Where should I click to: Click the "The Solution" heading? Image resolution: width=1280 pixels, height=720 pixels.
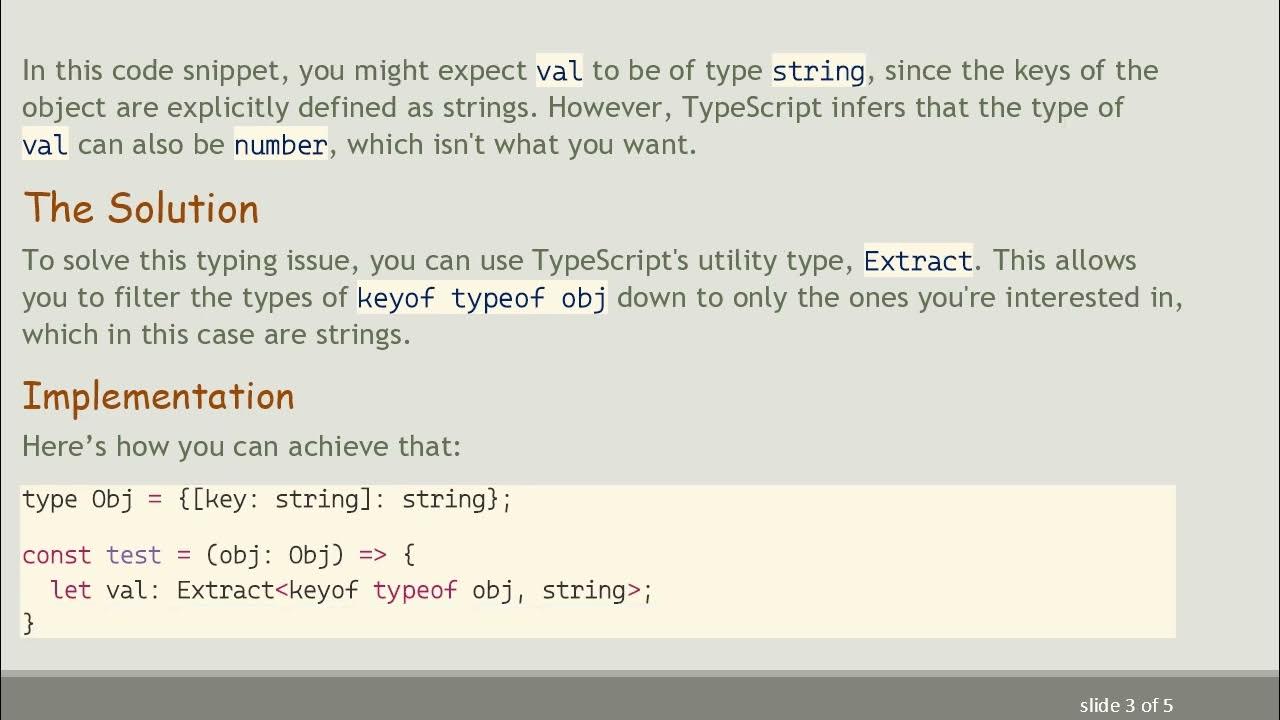(141, 209)
